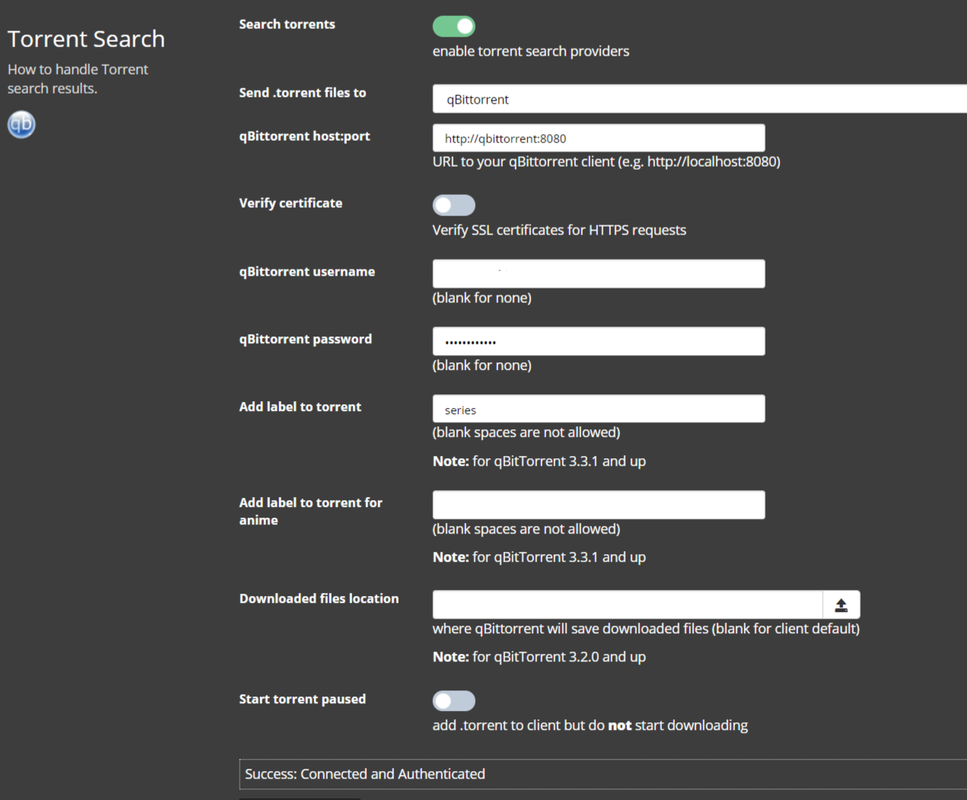This screenshot has height=800, width=967.
Task: Select the Add label to torrent field
Action: (599, 409)
